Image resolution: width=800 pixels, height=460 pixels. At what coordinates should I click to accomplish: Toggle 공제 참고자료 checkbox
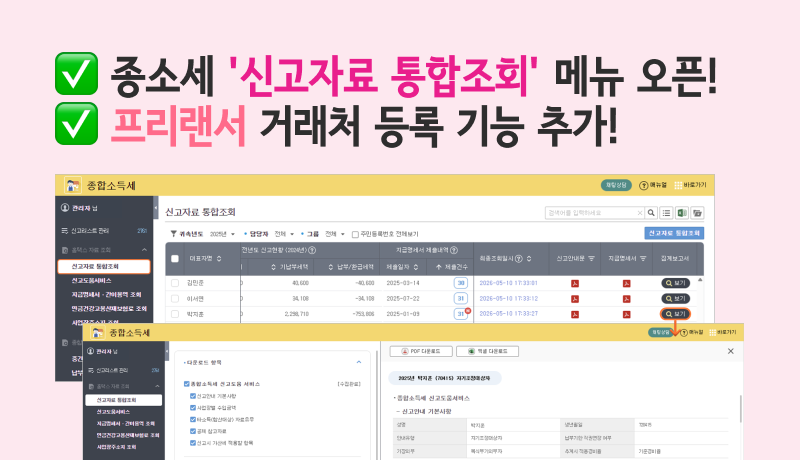click(193, 431)
